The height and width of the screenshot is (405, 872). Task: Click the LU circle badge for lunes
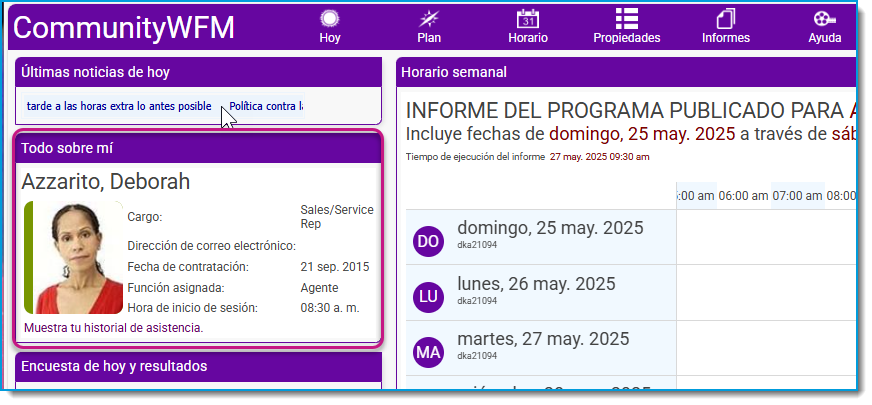[x=428, y=297]
